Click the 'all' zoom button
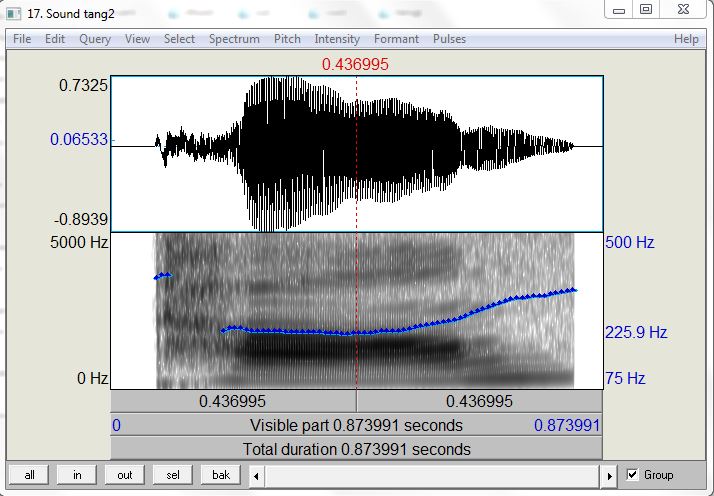 coord(29,475)
